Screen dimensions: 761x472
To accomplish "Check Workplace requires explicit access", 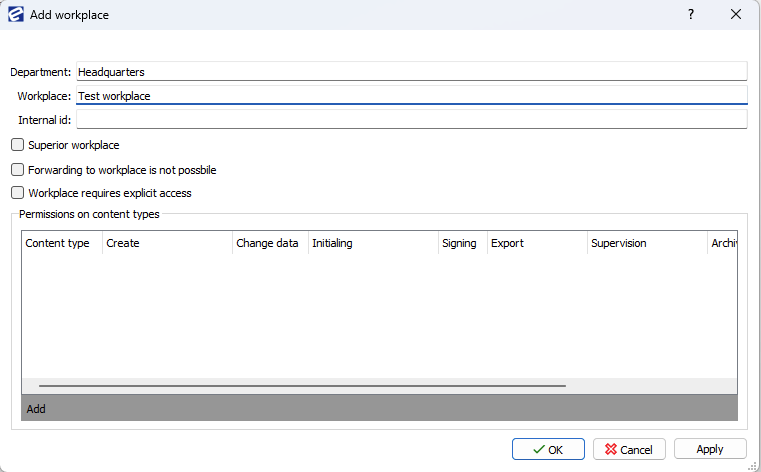I will pyautogui.click(x=18, y=193).
